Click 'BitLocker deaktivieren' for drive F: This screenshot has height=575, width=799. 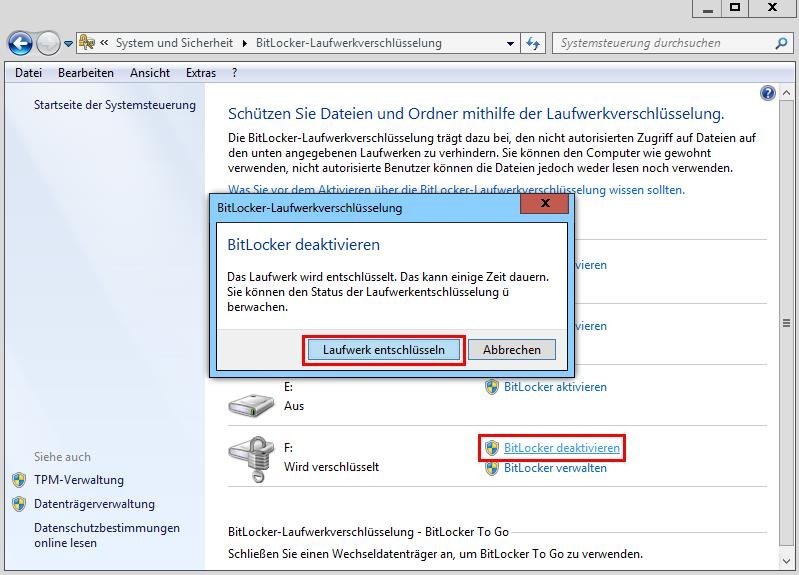click(x=562, y=448)
